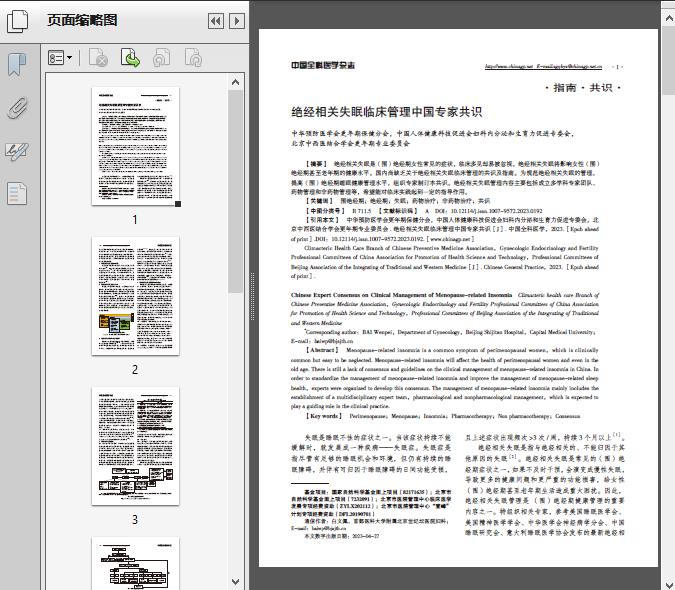Click the 页面缩略图 panel title

click(x=82, y=20)
